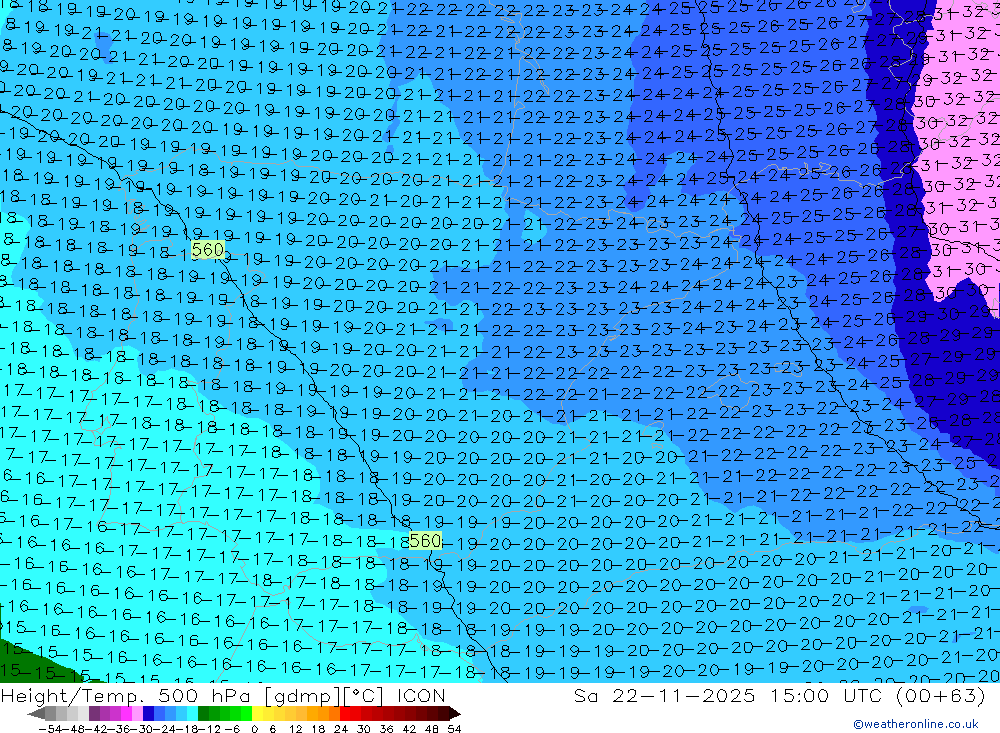Click the '54' legend scale label at right end

click(454, 729)
